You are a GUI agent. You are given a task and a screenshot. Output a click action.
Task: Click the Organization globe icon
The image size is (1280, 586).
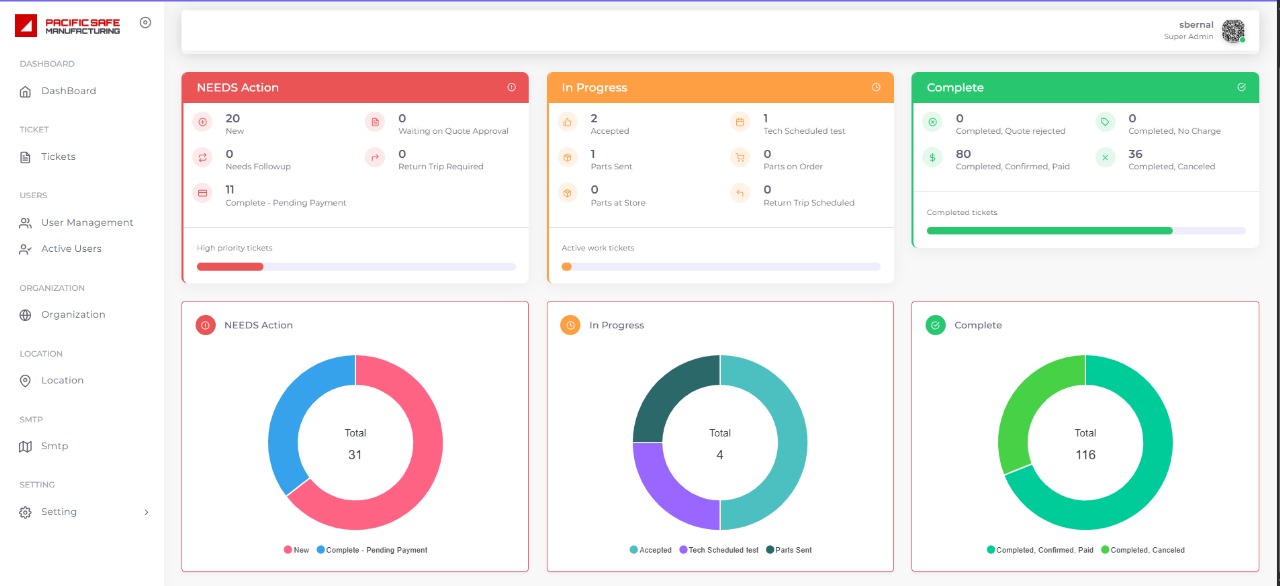tap(26, 315)
